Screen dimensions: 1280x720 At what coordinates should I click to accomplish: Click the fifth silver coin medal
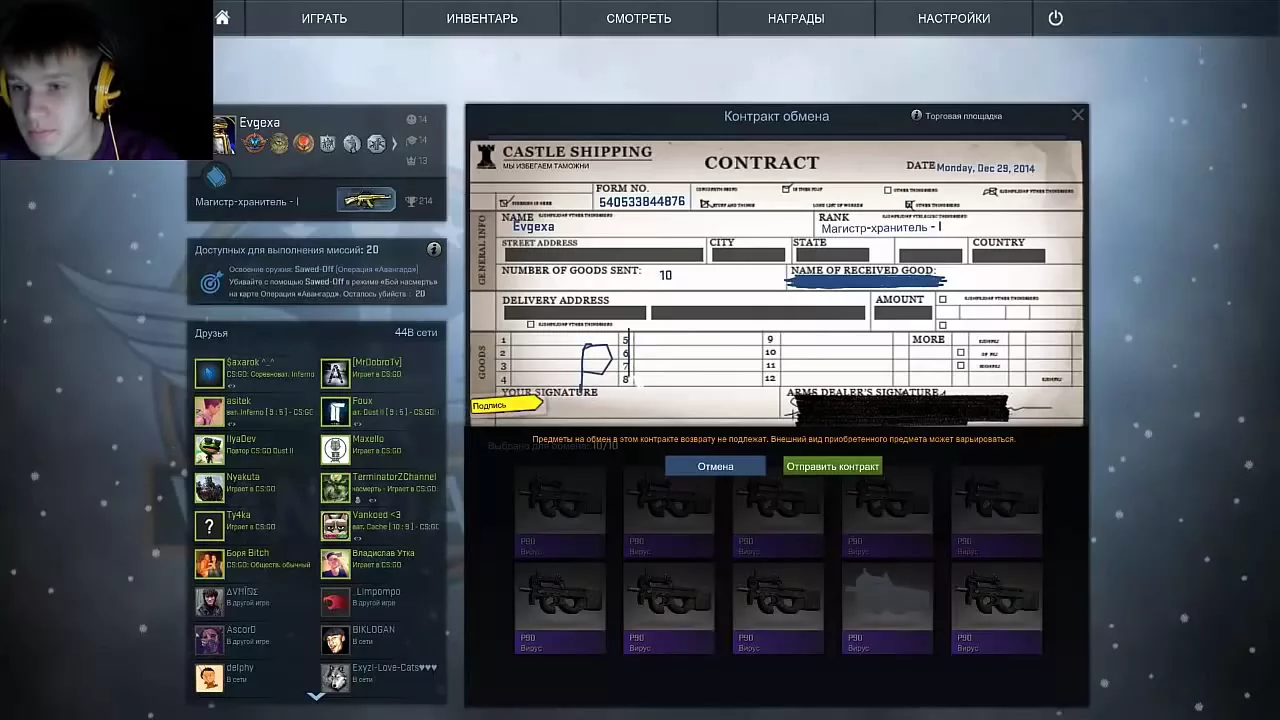click(x=352, y=144)
